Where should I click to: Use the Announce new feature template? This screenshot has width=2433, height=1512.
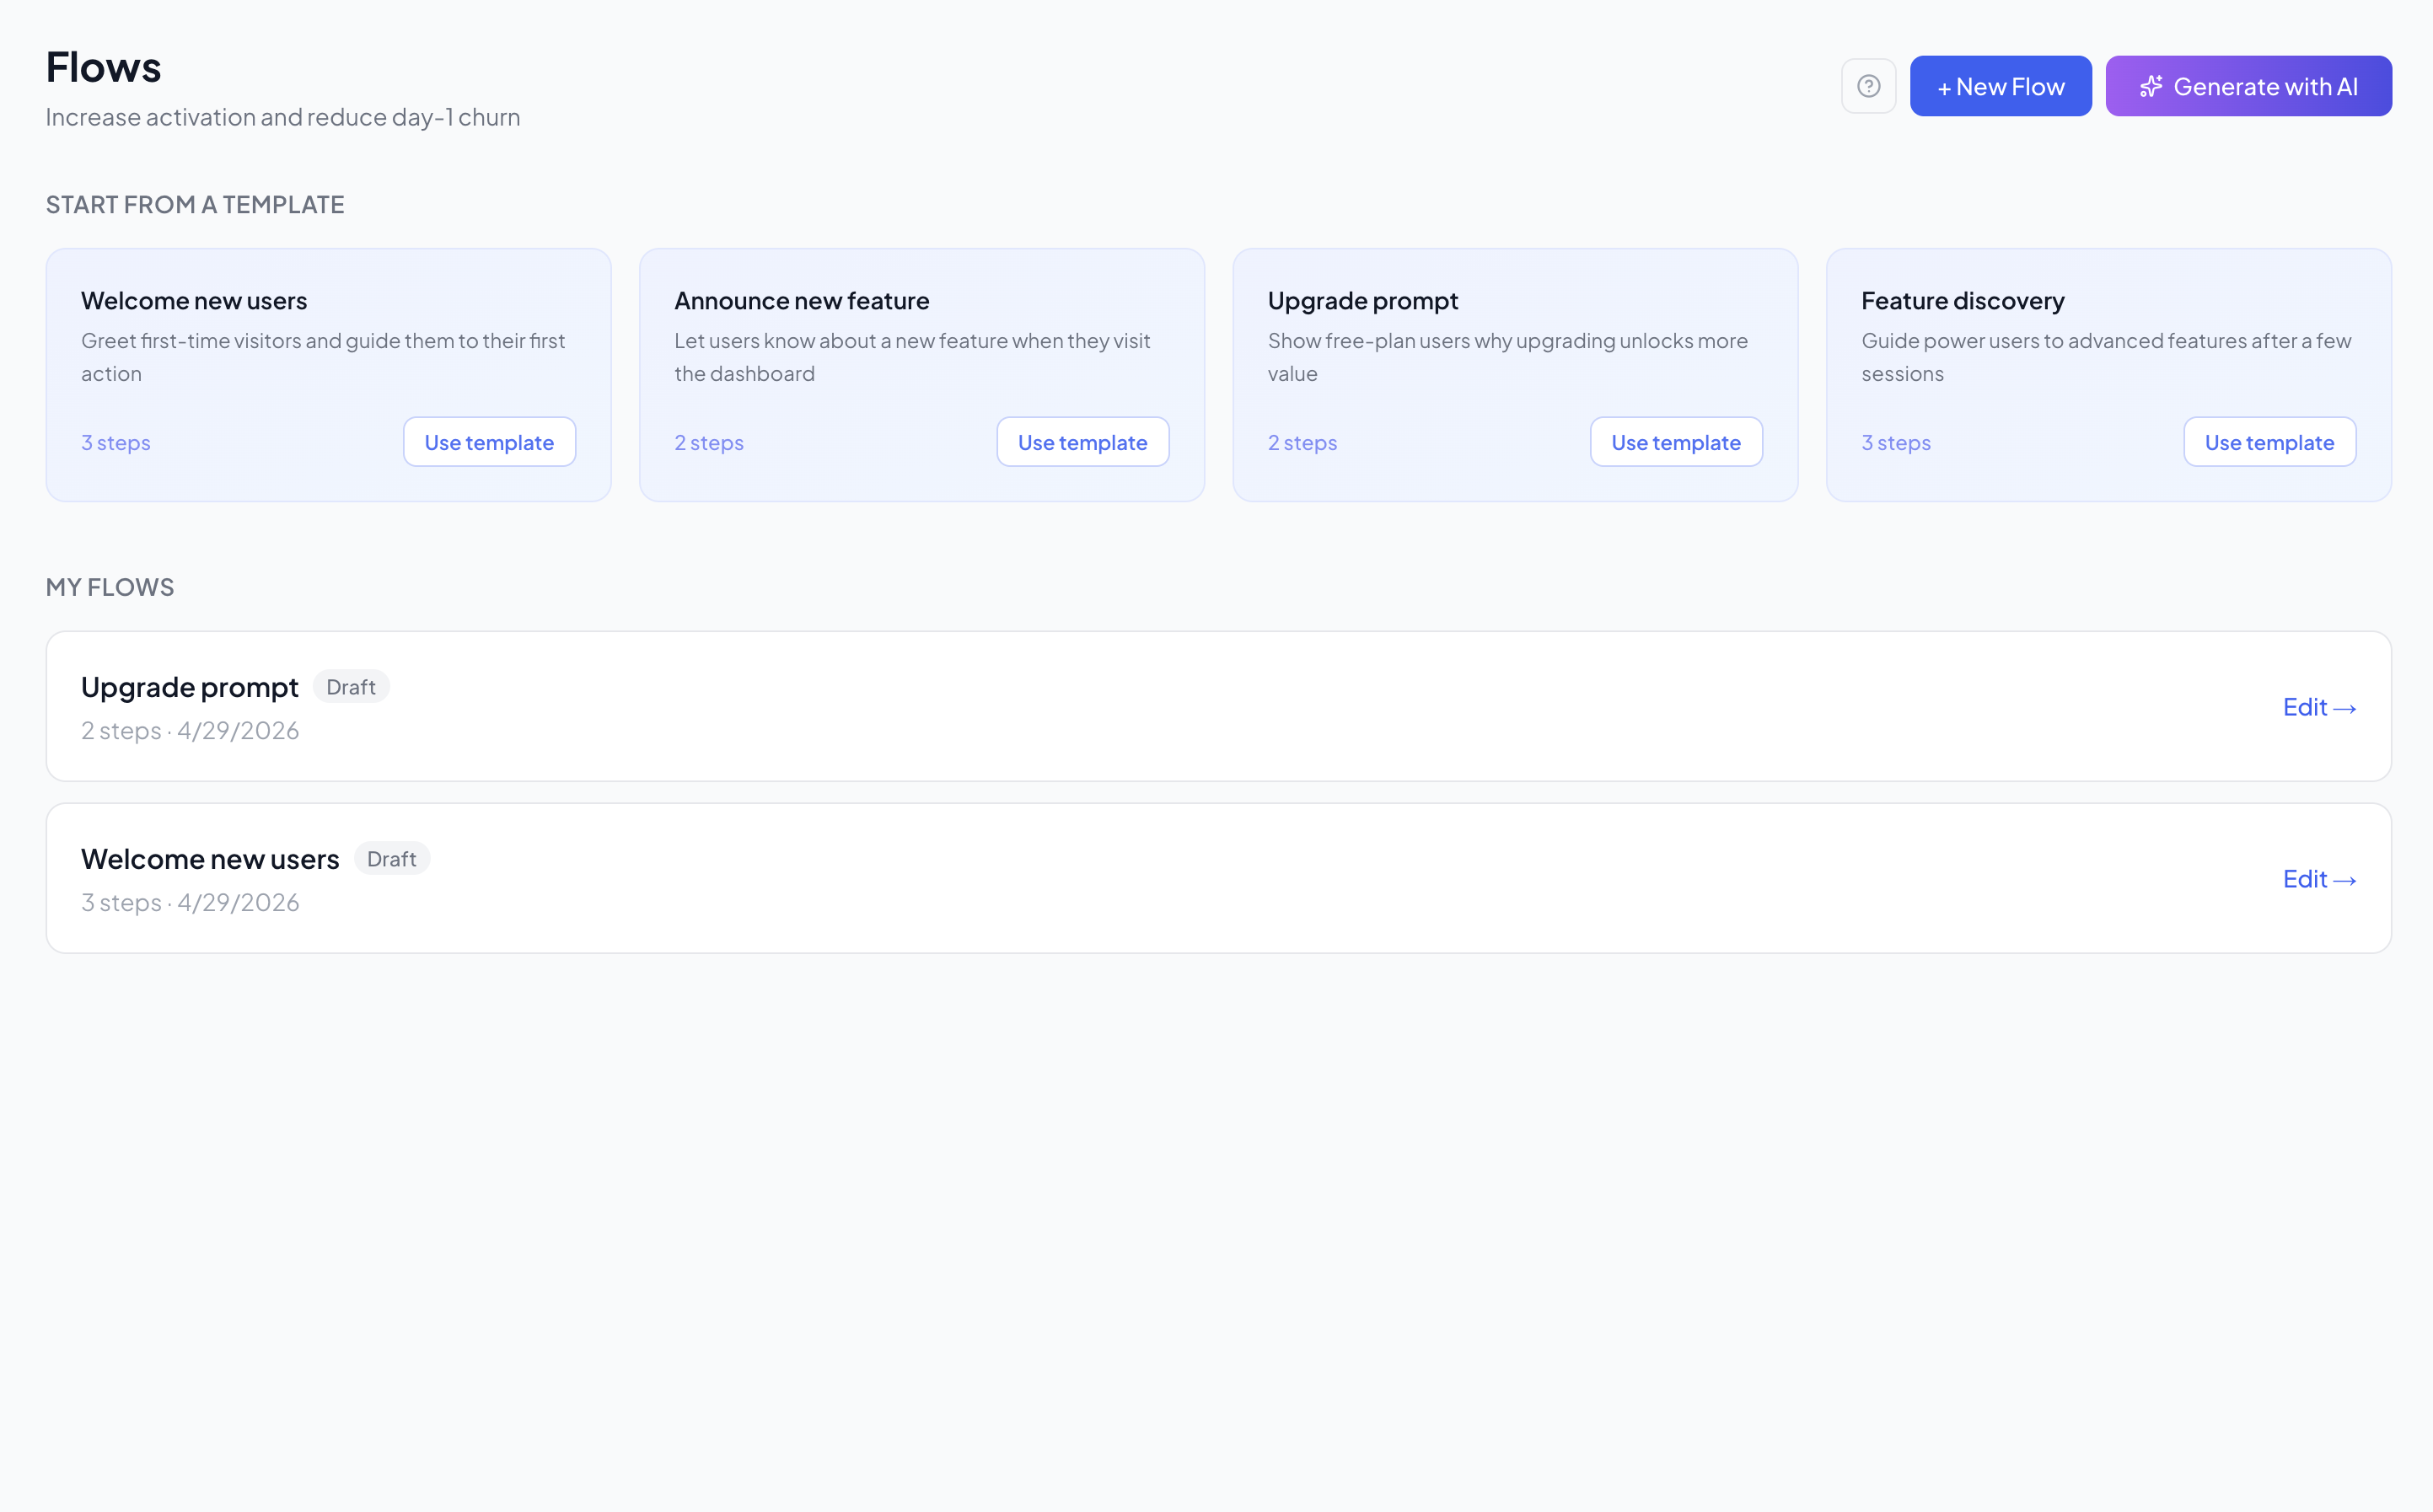pos(1082,442)
